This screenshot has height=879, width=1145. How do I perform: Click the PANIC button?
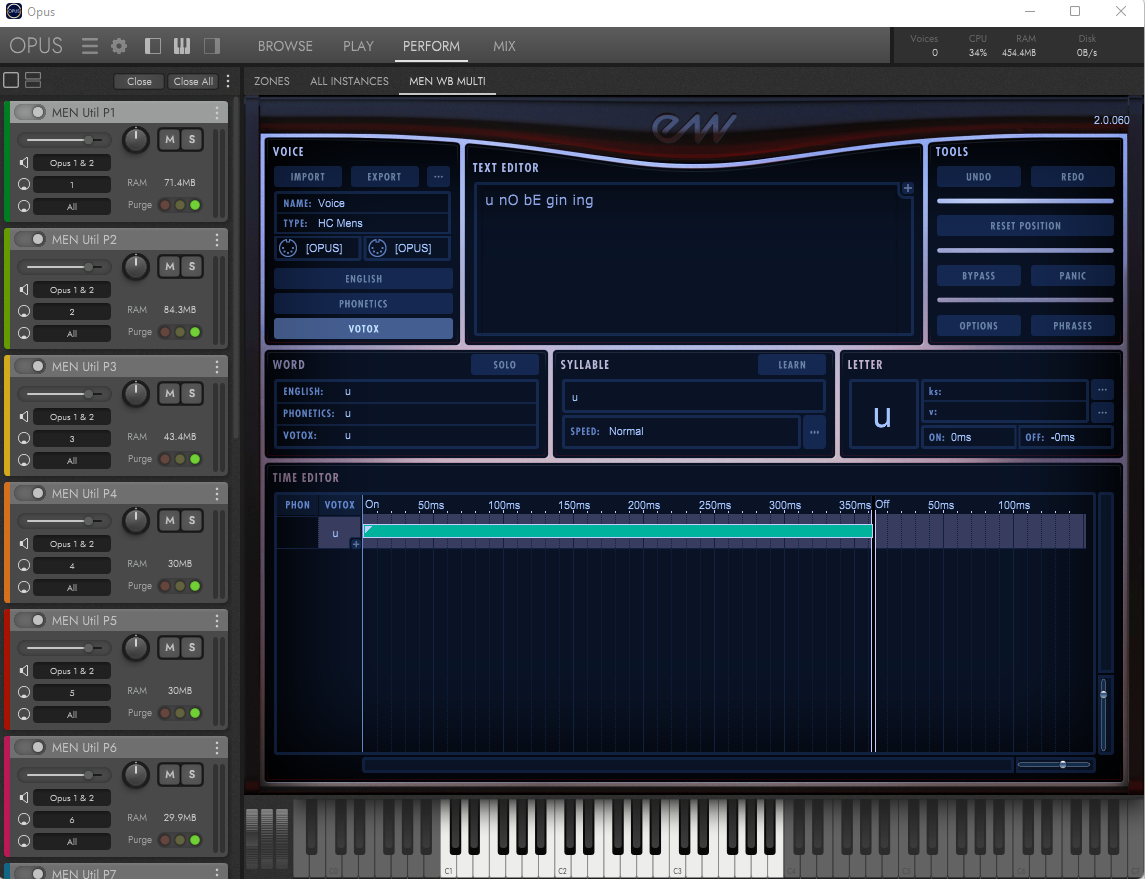click(1072, 276)
